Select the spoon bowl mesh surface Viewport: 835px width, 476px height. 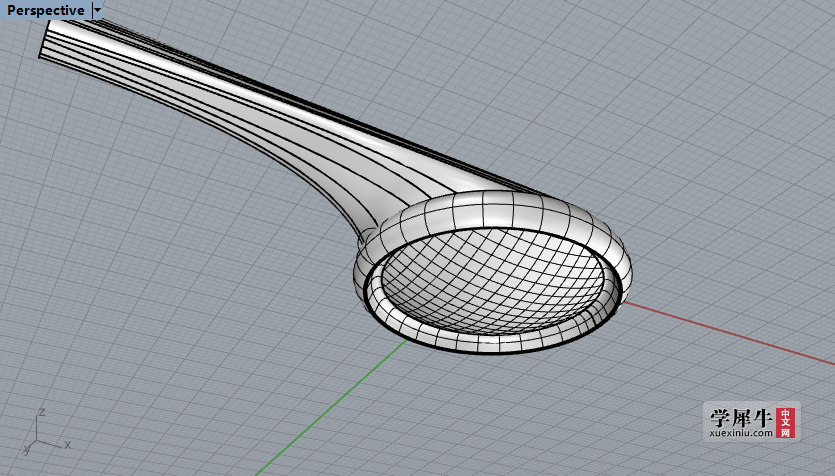(x=493, y=281)
